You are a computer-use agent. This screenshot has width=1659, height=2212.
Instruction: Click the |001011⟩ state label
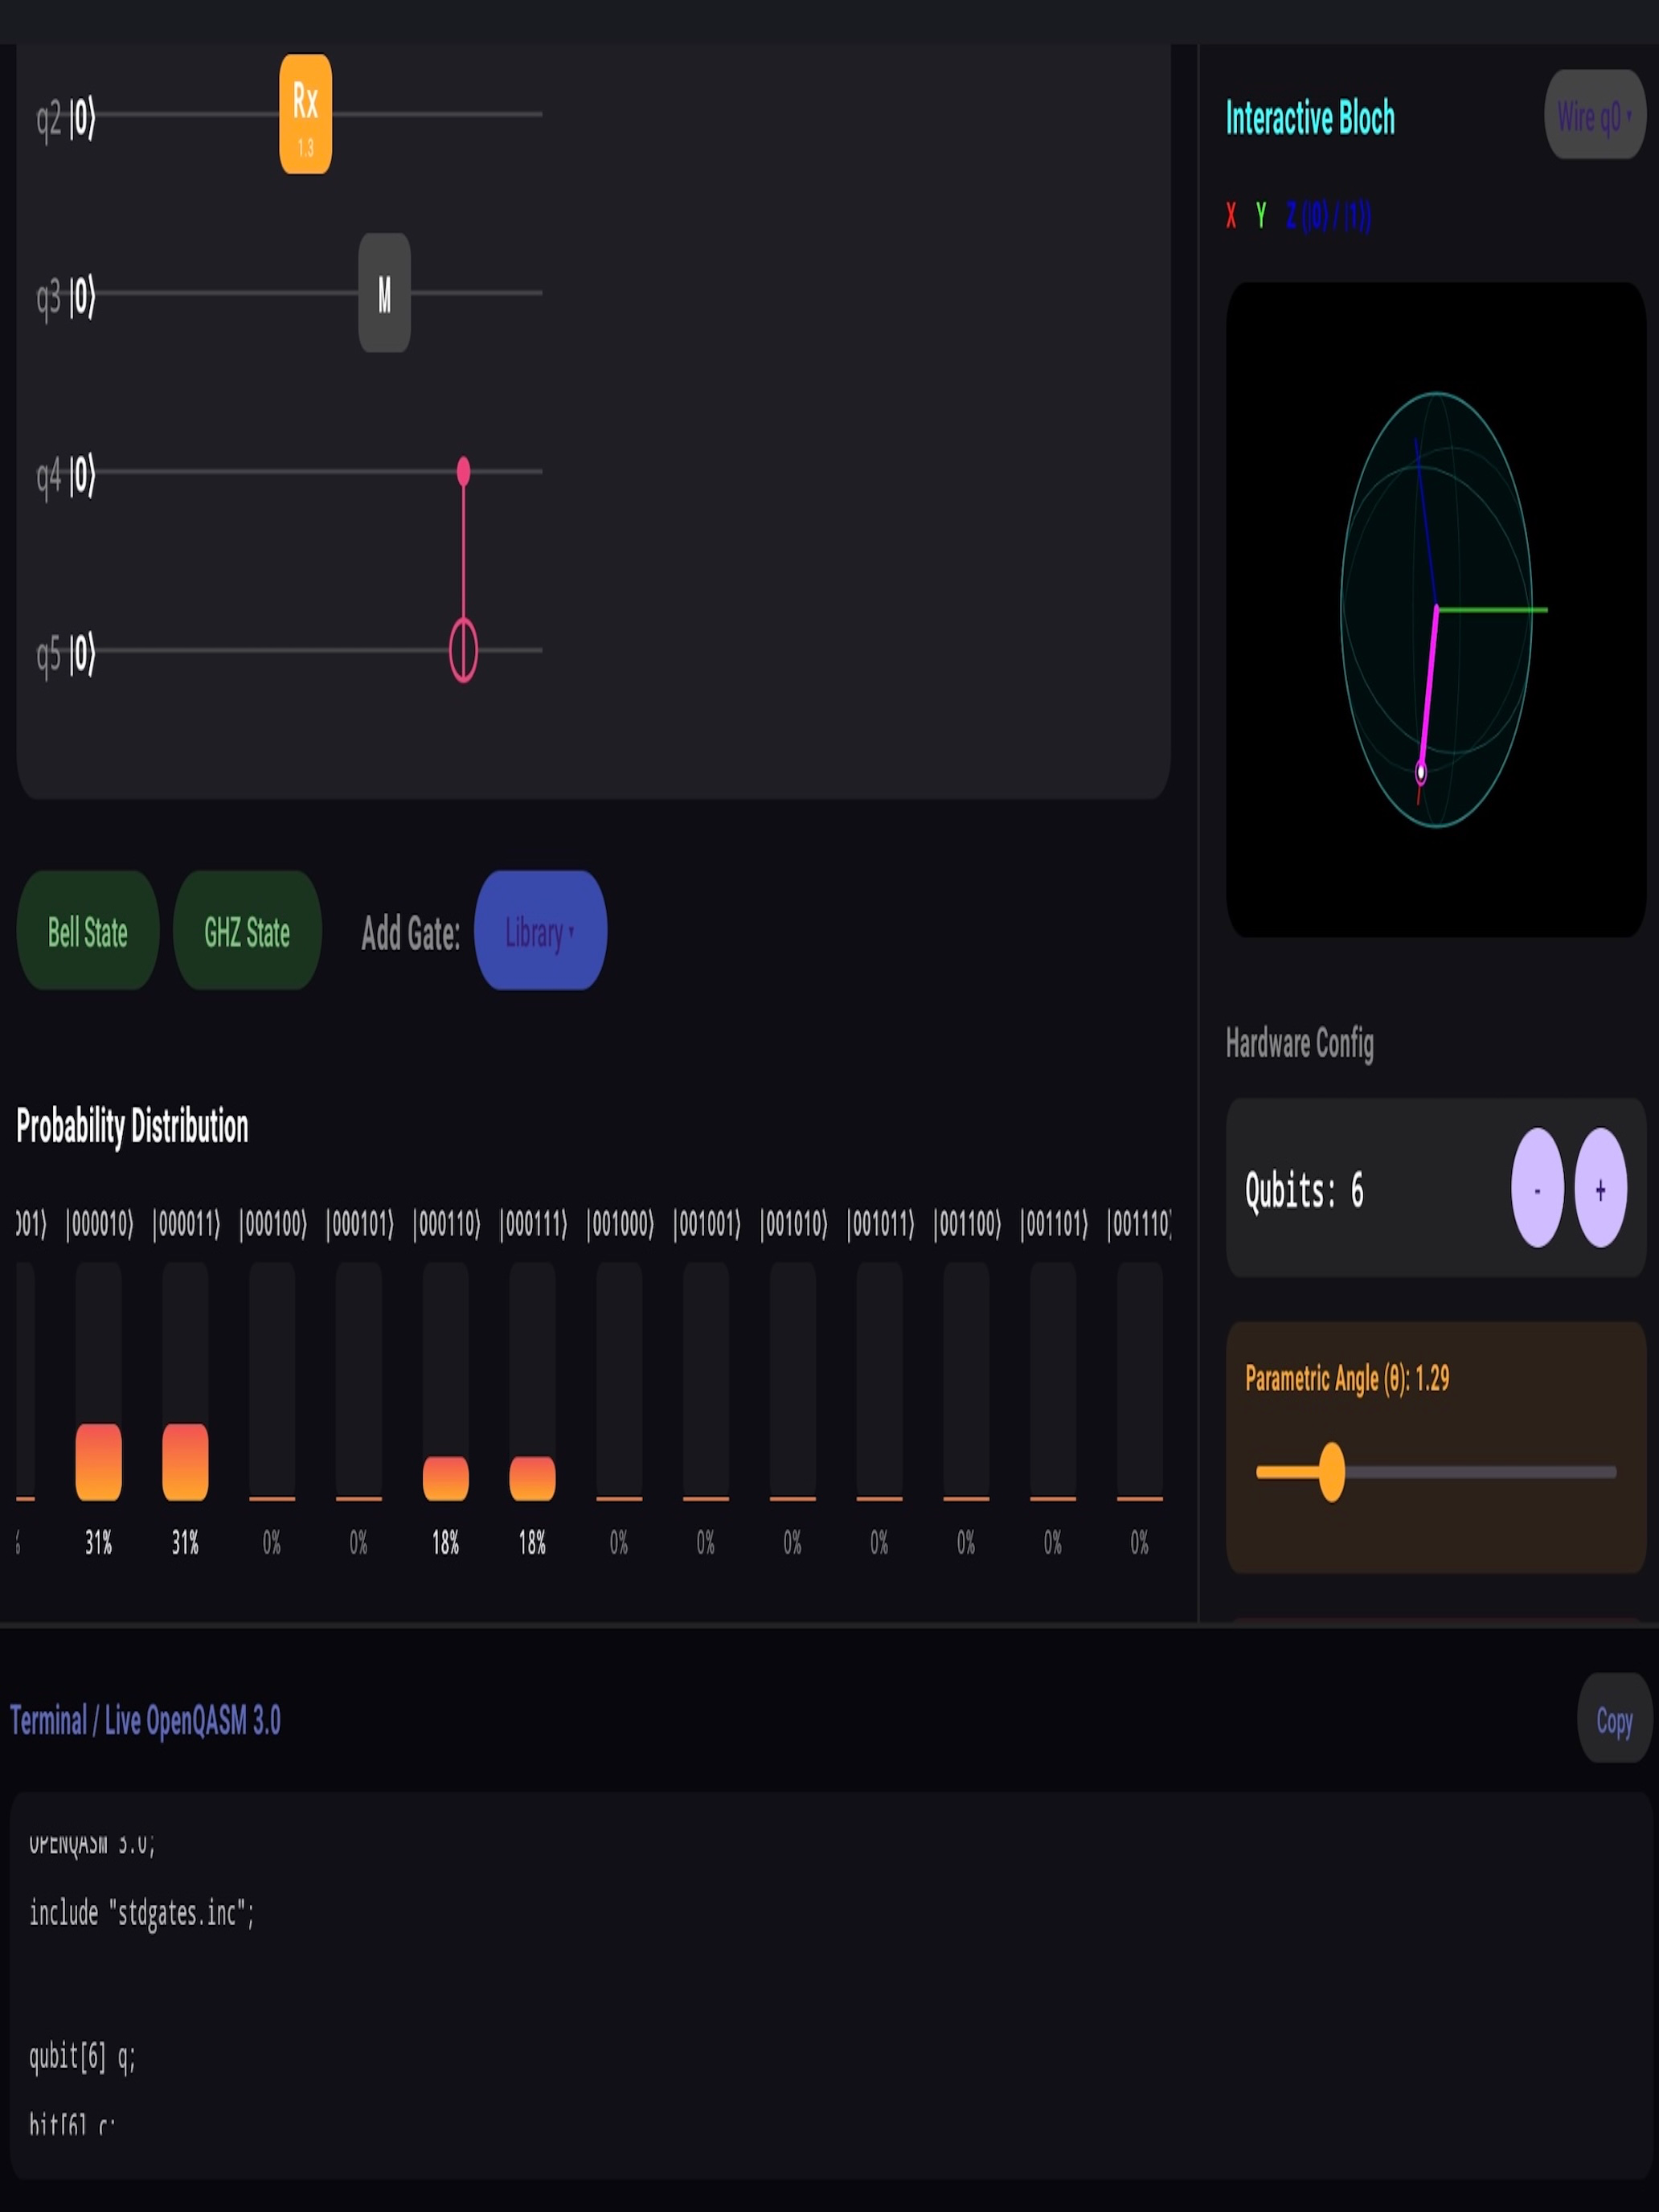click(x=880, y=1224)
